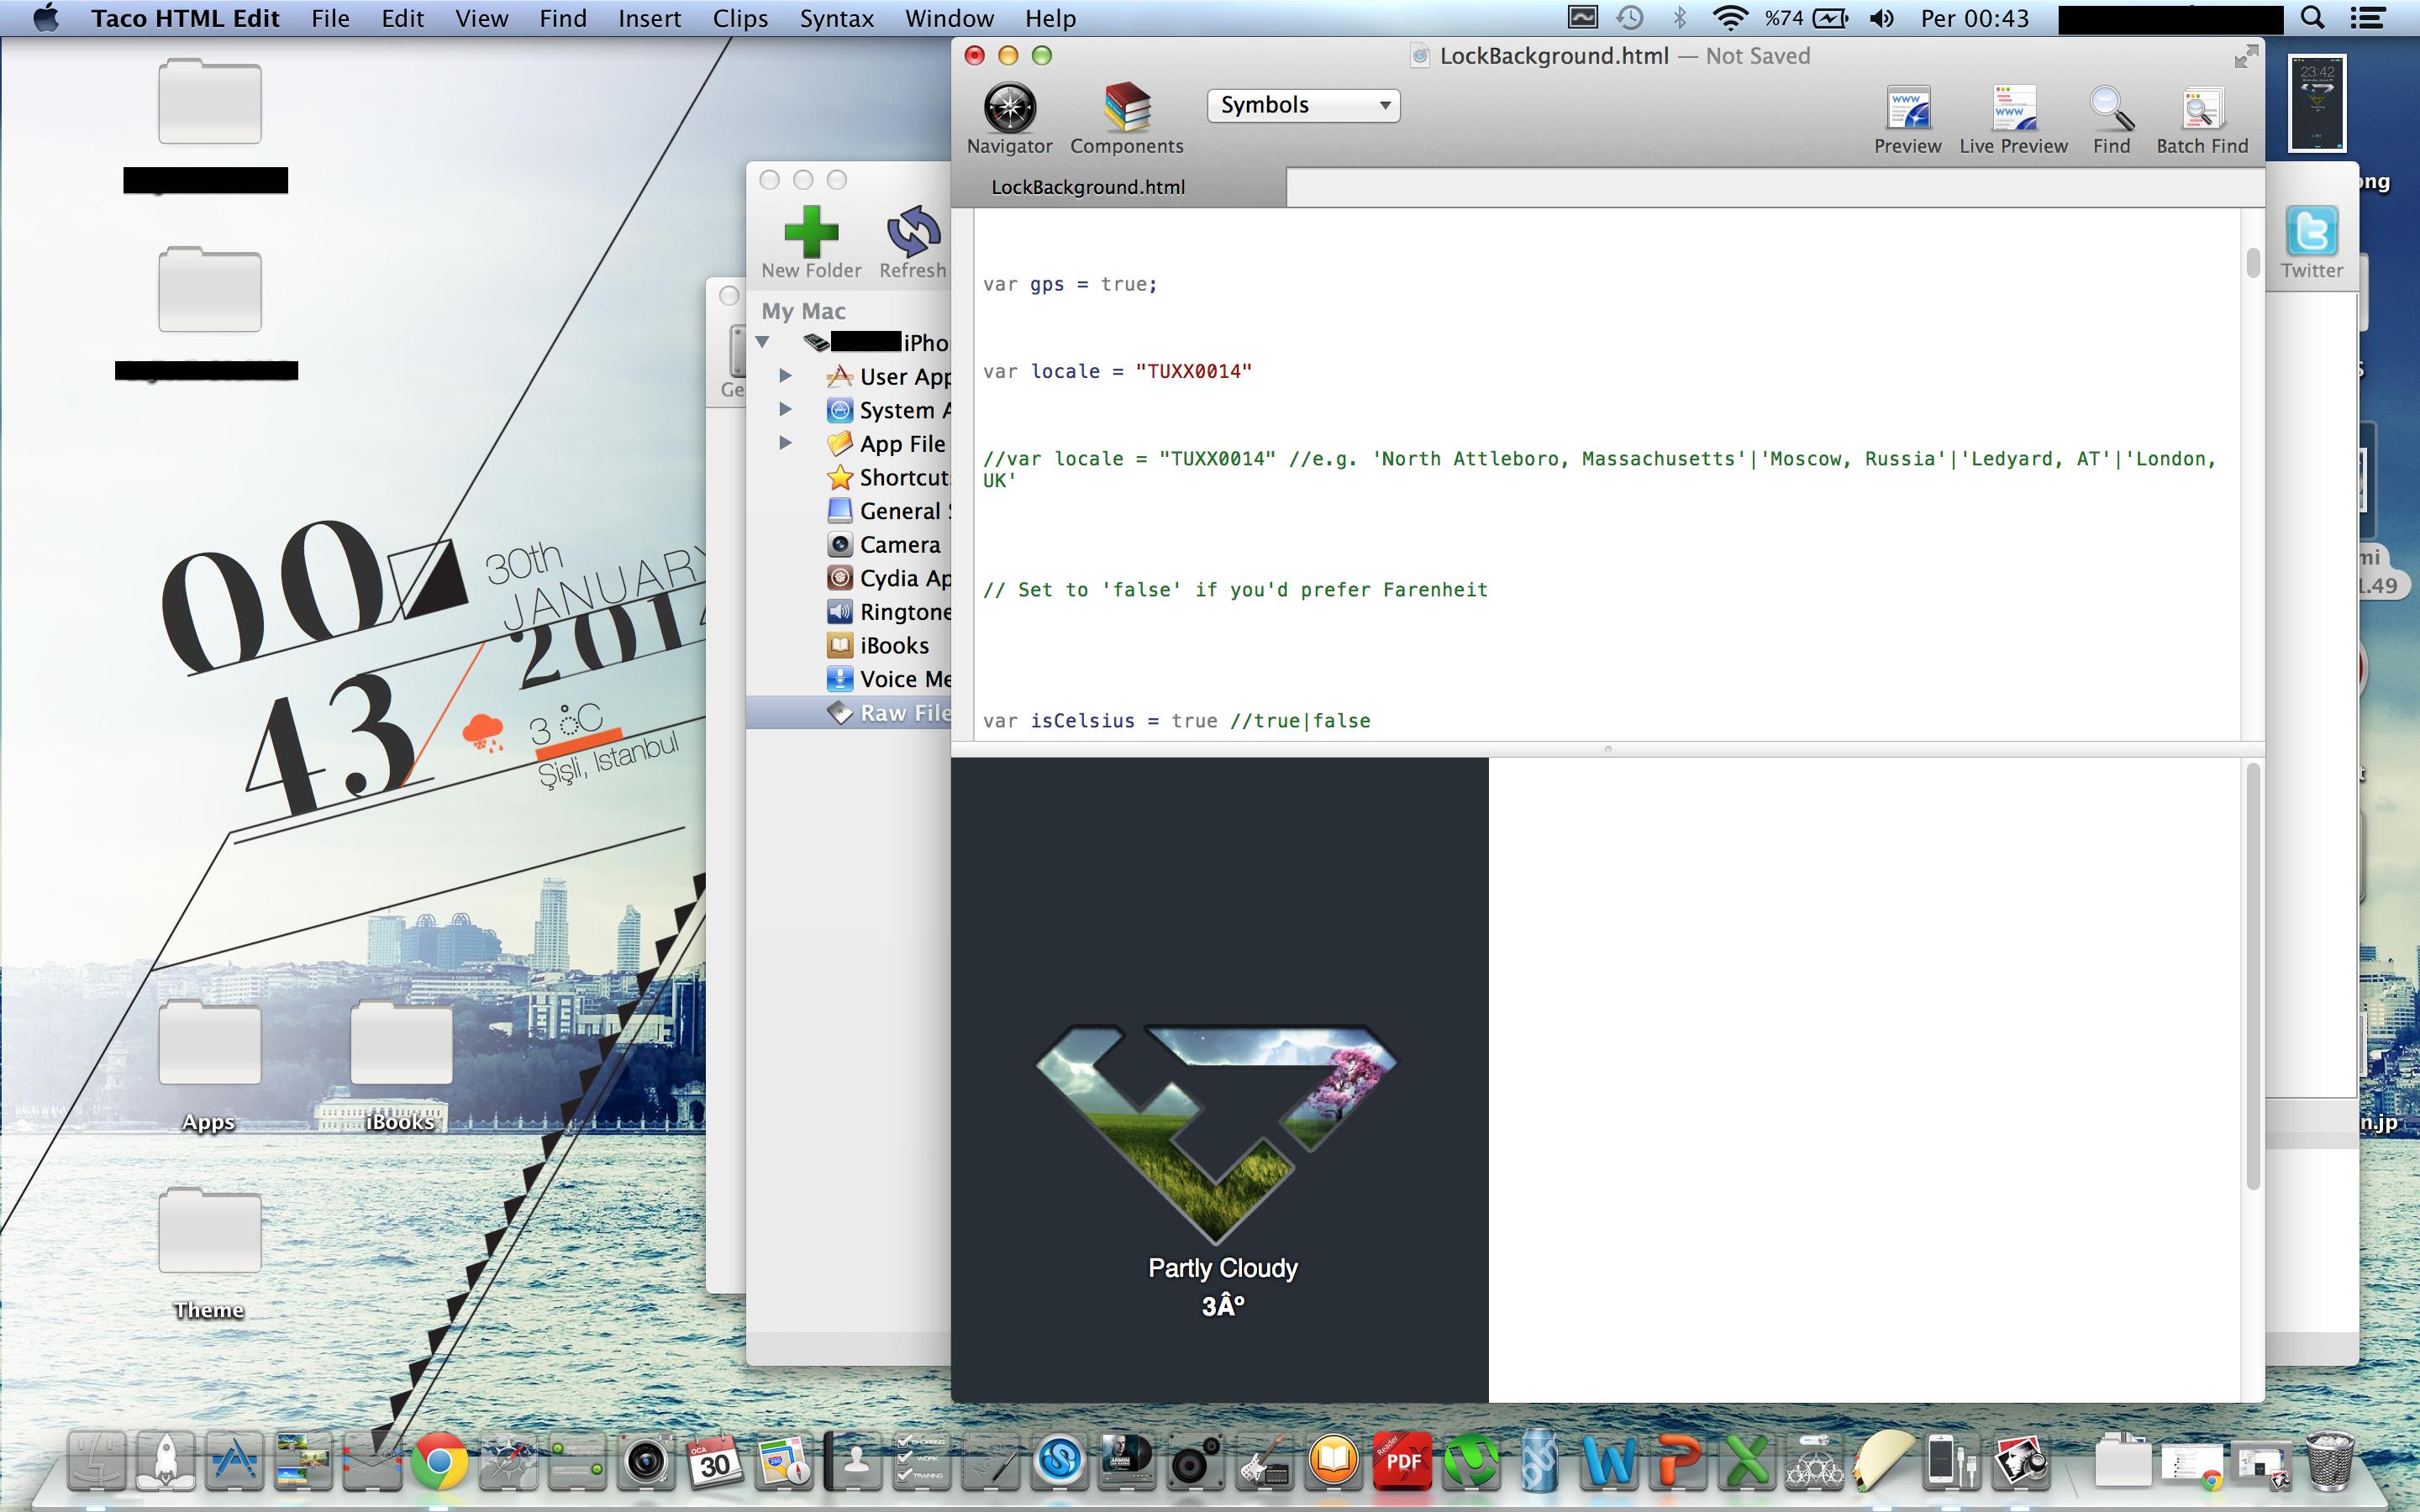Launch Google Chrome from the Dock
Image resolution: width=2420 pixels, height=1512 pixels.
click(x=440, y=1462)
